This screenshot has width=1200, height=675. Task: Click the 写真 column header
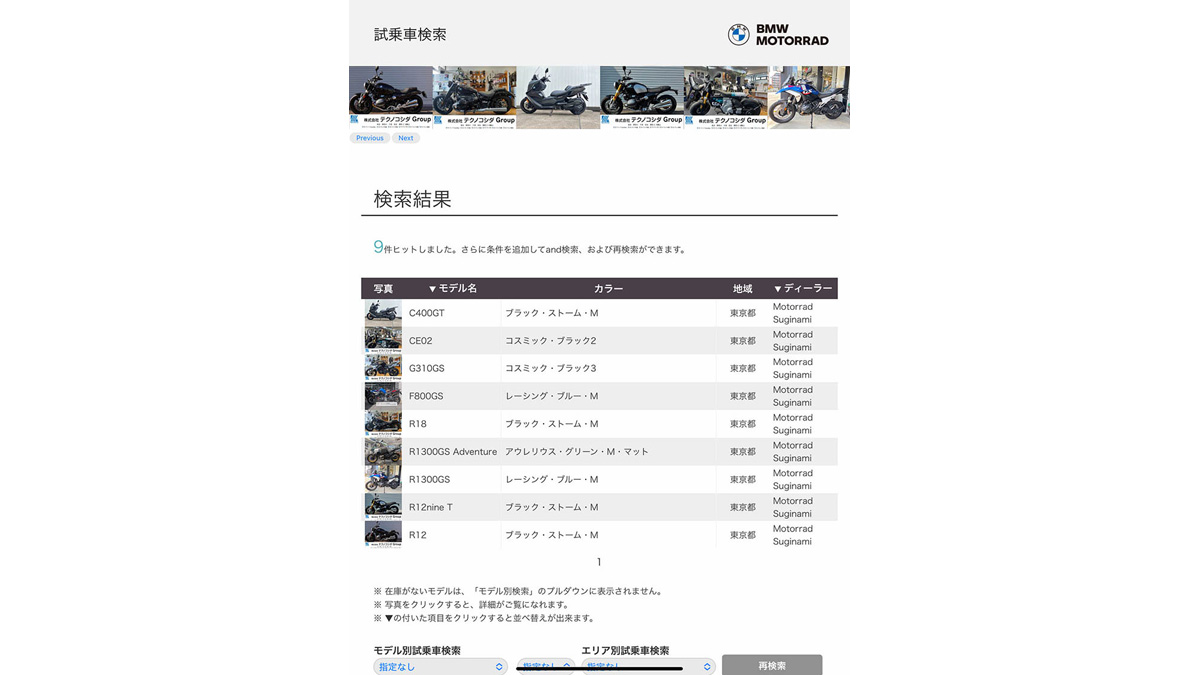coord(383,289)
